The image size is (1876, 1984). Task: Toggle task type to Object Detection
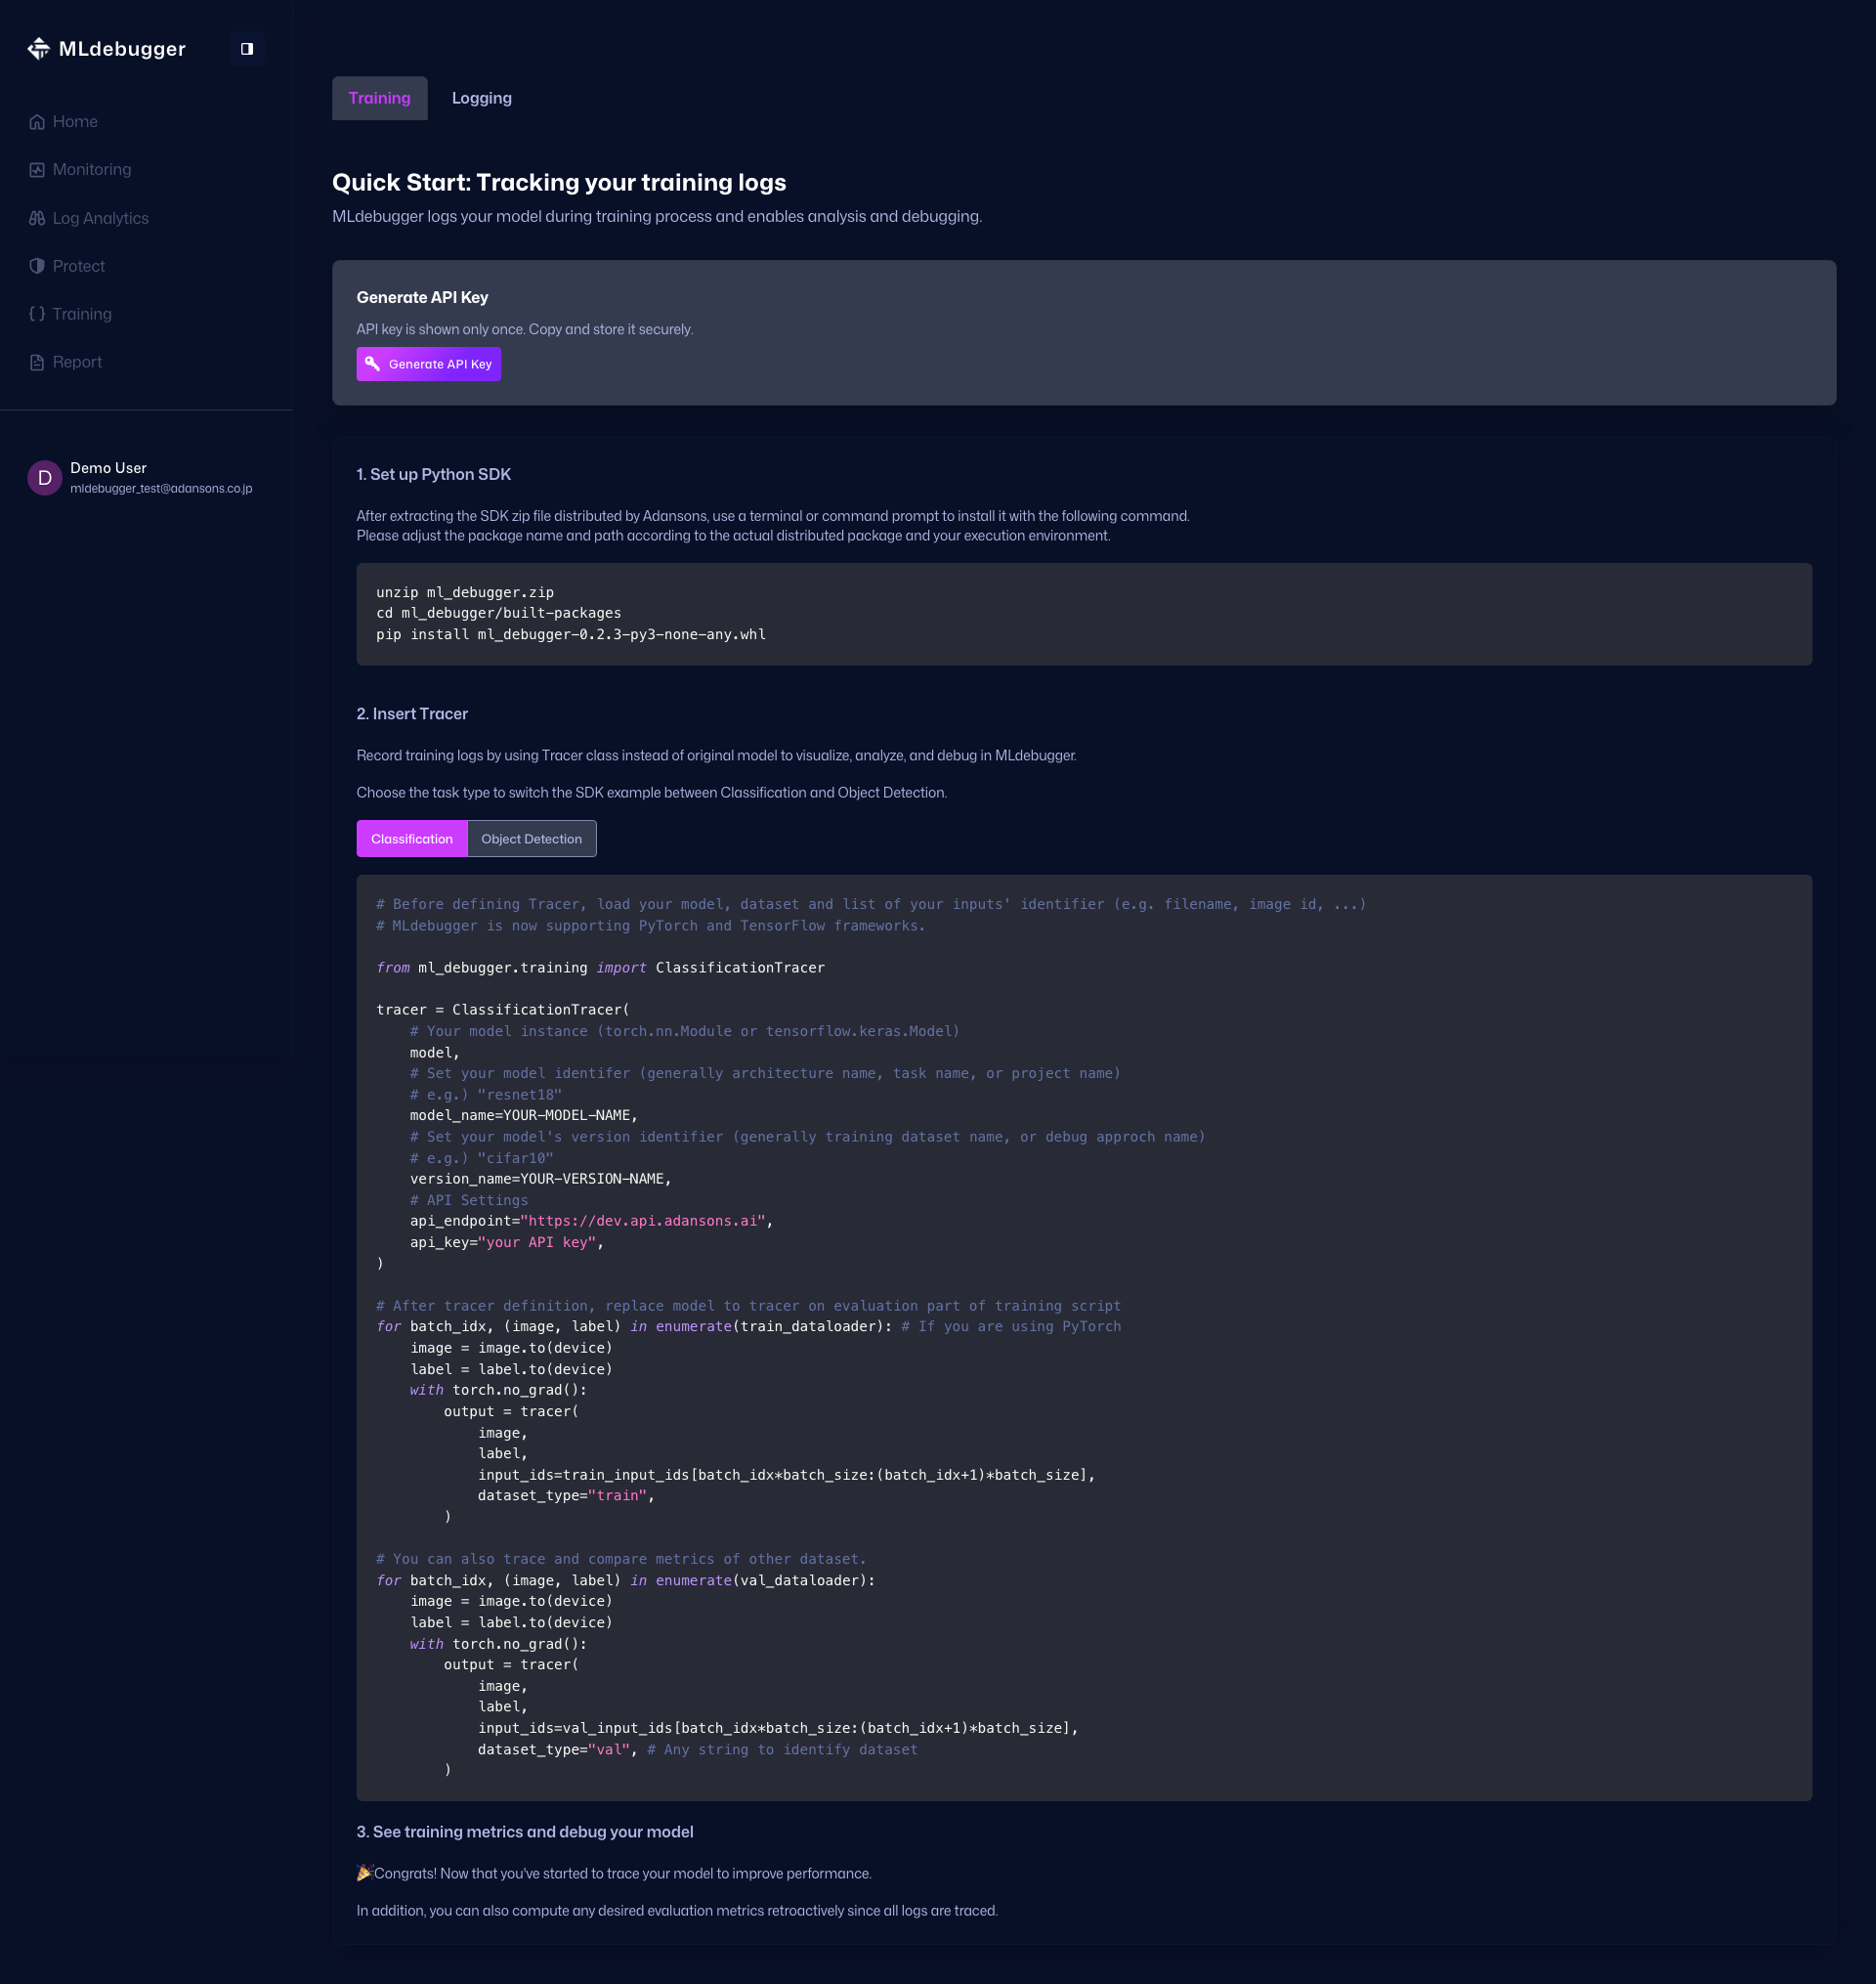point(531,839)
